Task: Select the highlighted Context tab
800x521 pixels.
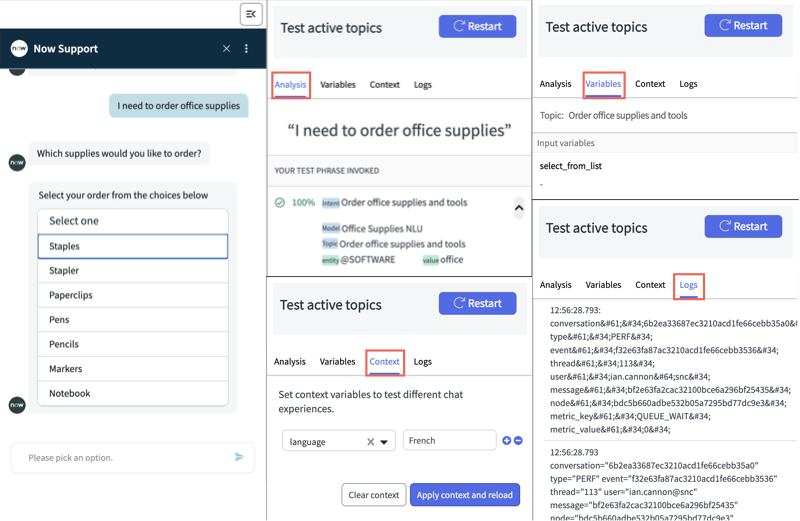Action: pos(385,362)
